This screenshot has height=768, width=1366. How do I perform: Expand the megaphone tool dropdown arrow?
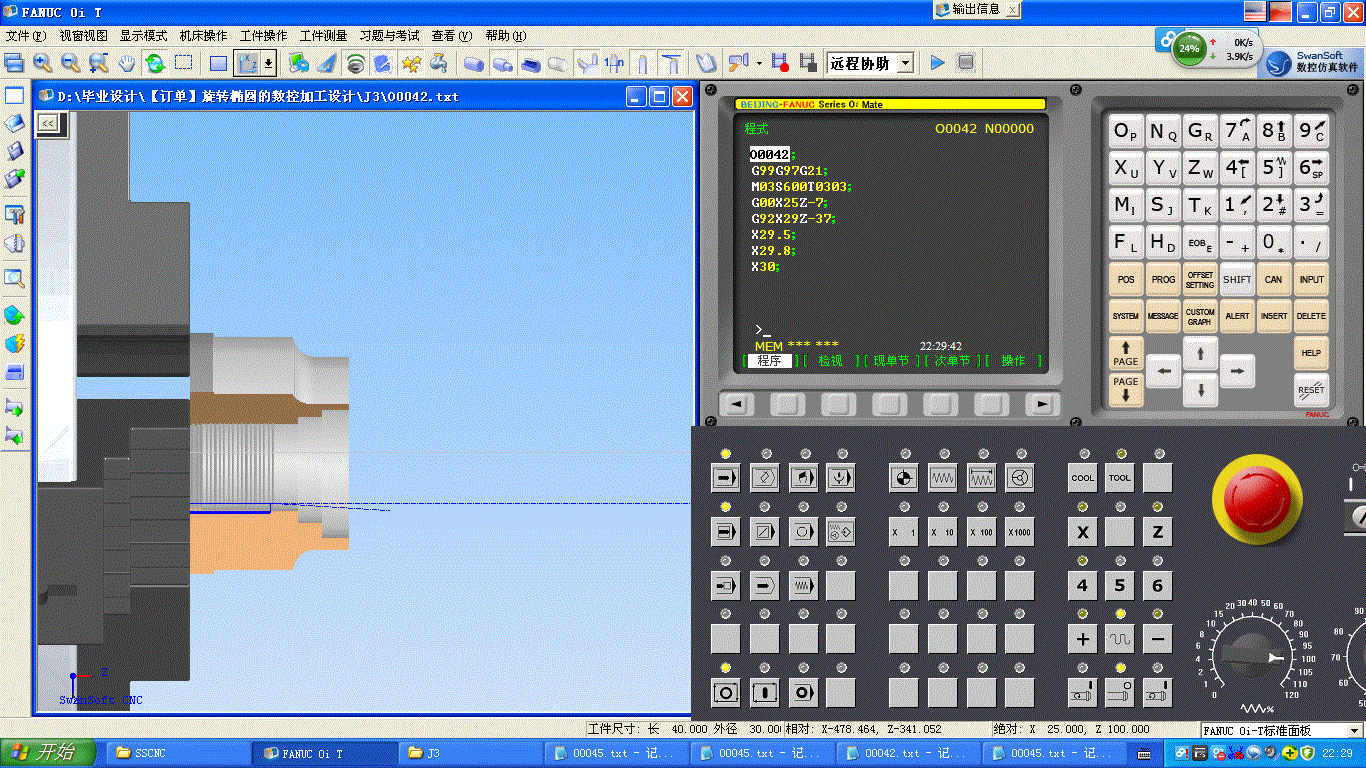(759, 63)
